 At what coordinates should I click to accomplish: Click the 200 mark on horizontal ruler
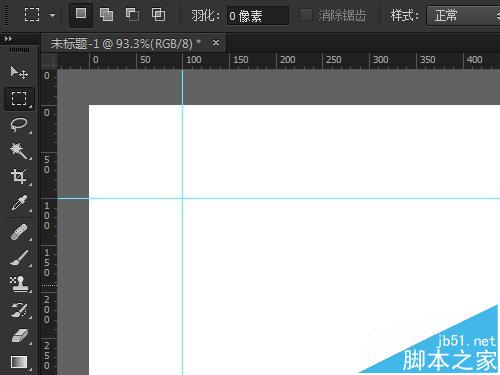287,60
